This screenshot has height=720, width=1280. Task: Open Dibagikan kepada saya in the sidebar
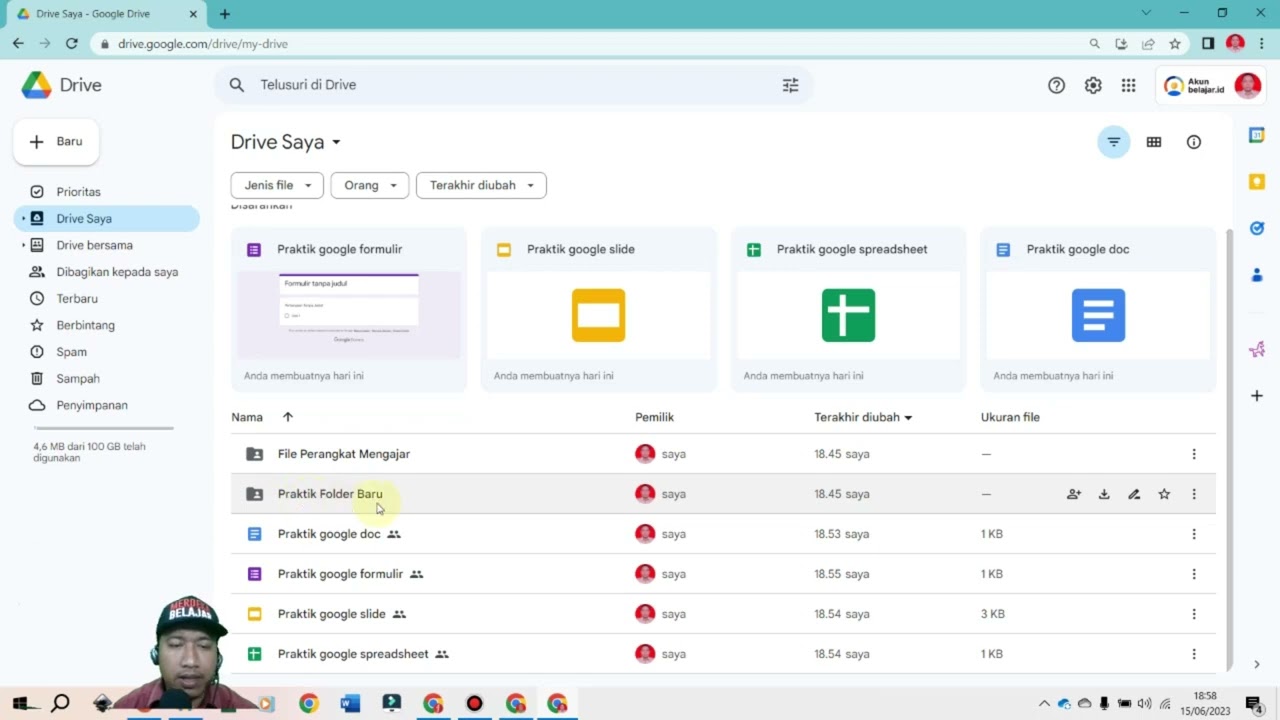point(106,272)
